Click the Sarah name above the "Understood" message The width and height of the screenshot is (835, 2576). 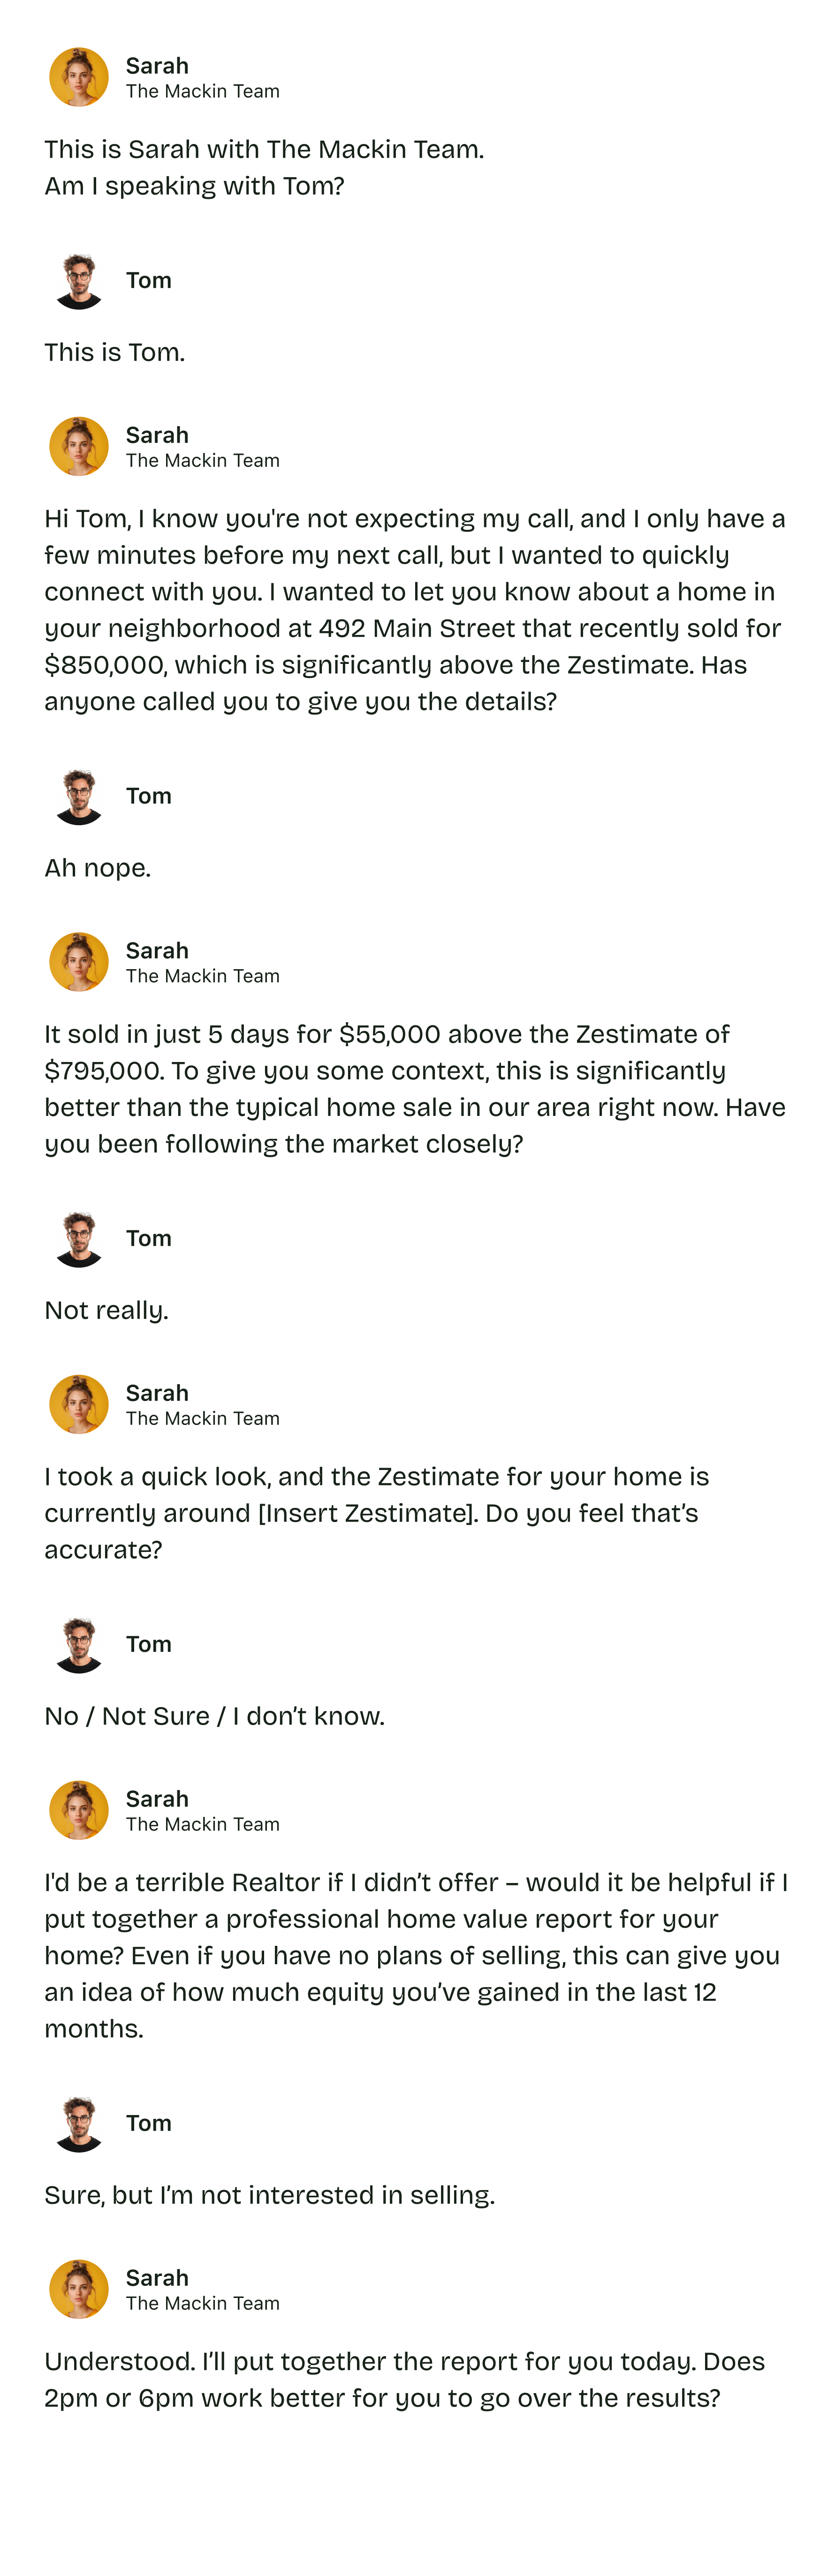pos(157,2278)
